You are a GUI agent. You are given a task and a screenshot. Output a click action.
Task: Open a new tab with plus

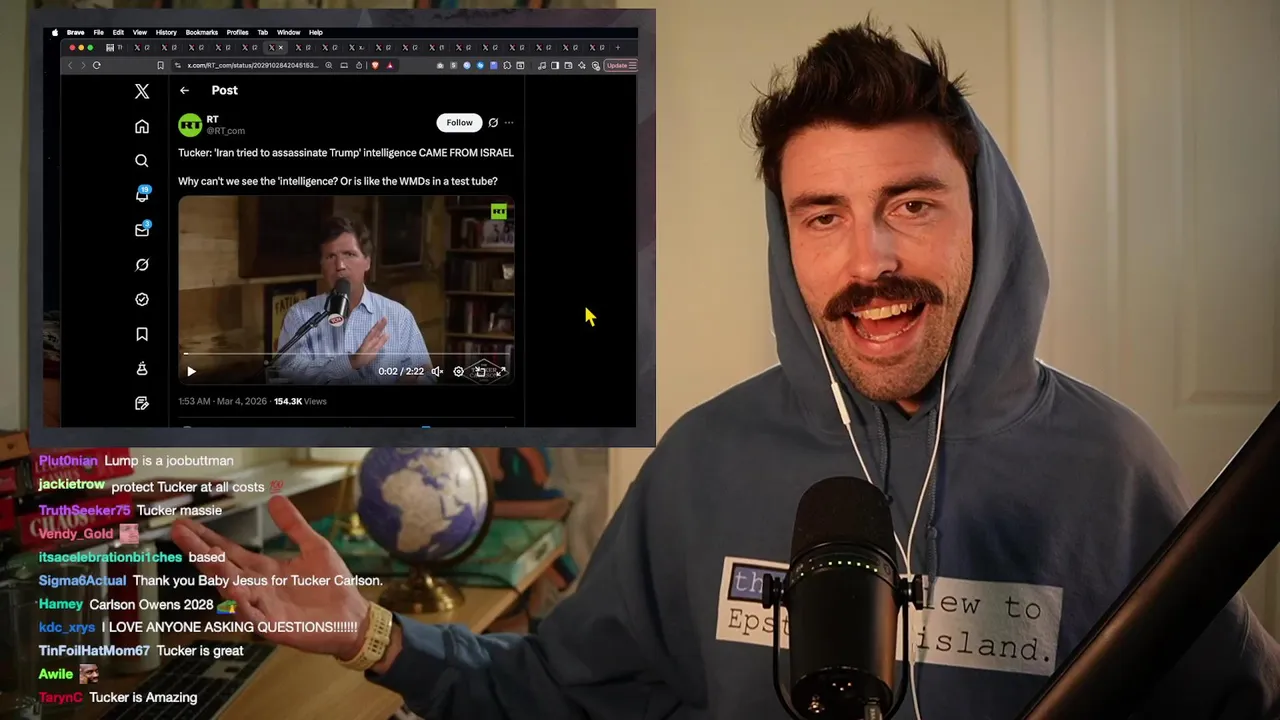point(617,47)
